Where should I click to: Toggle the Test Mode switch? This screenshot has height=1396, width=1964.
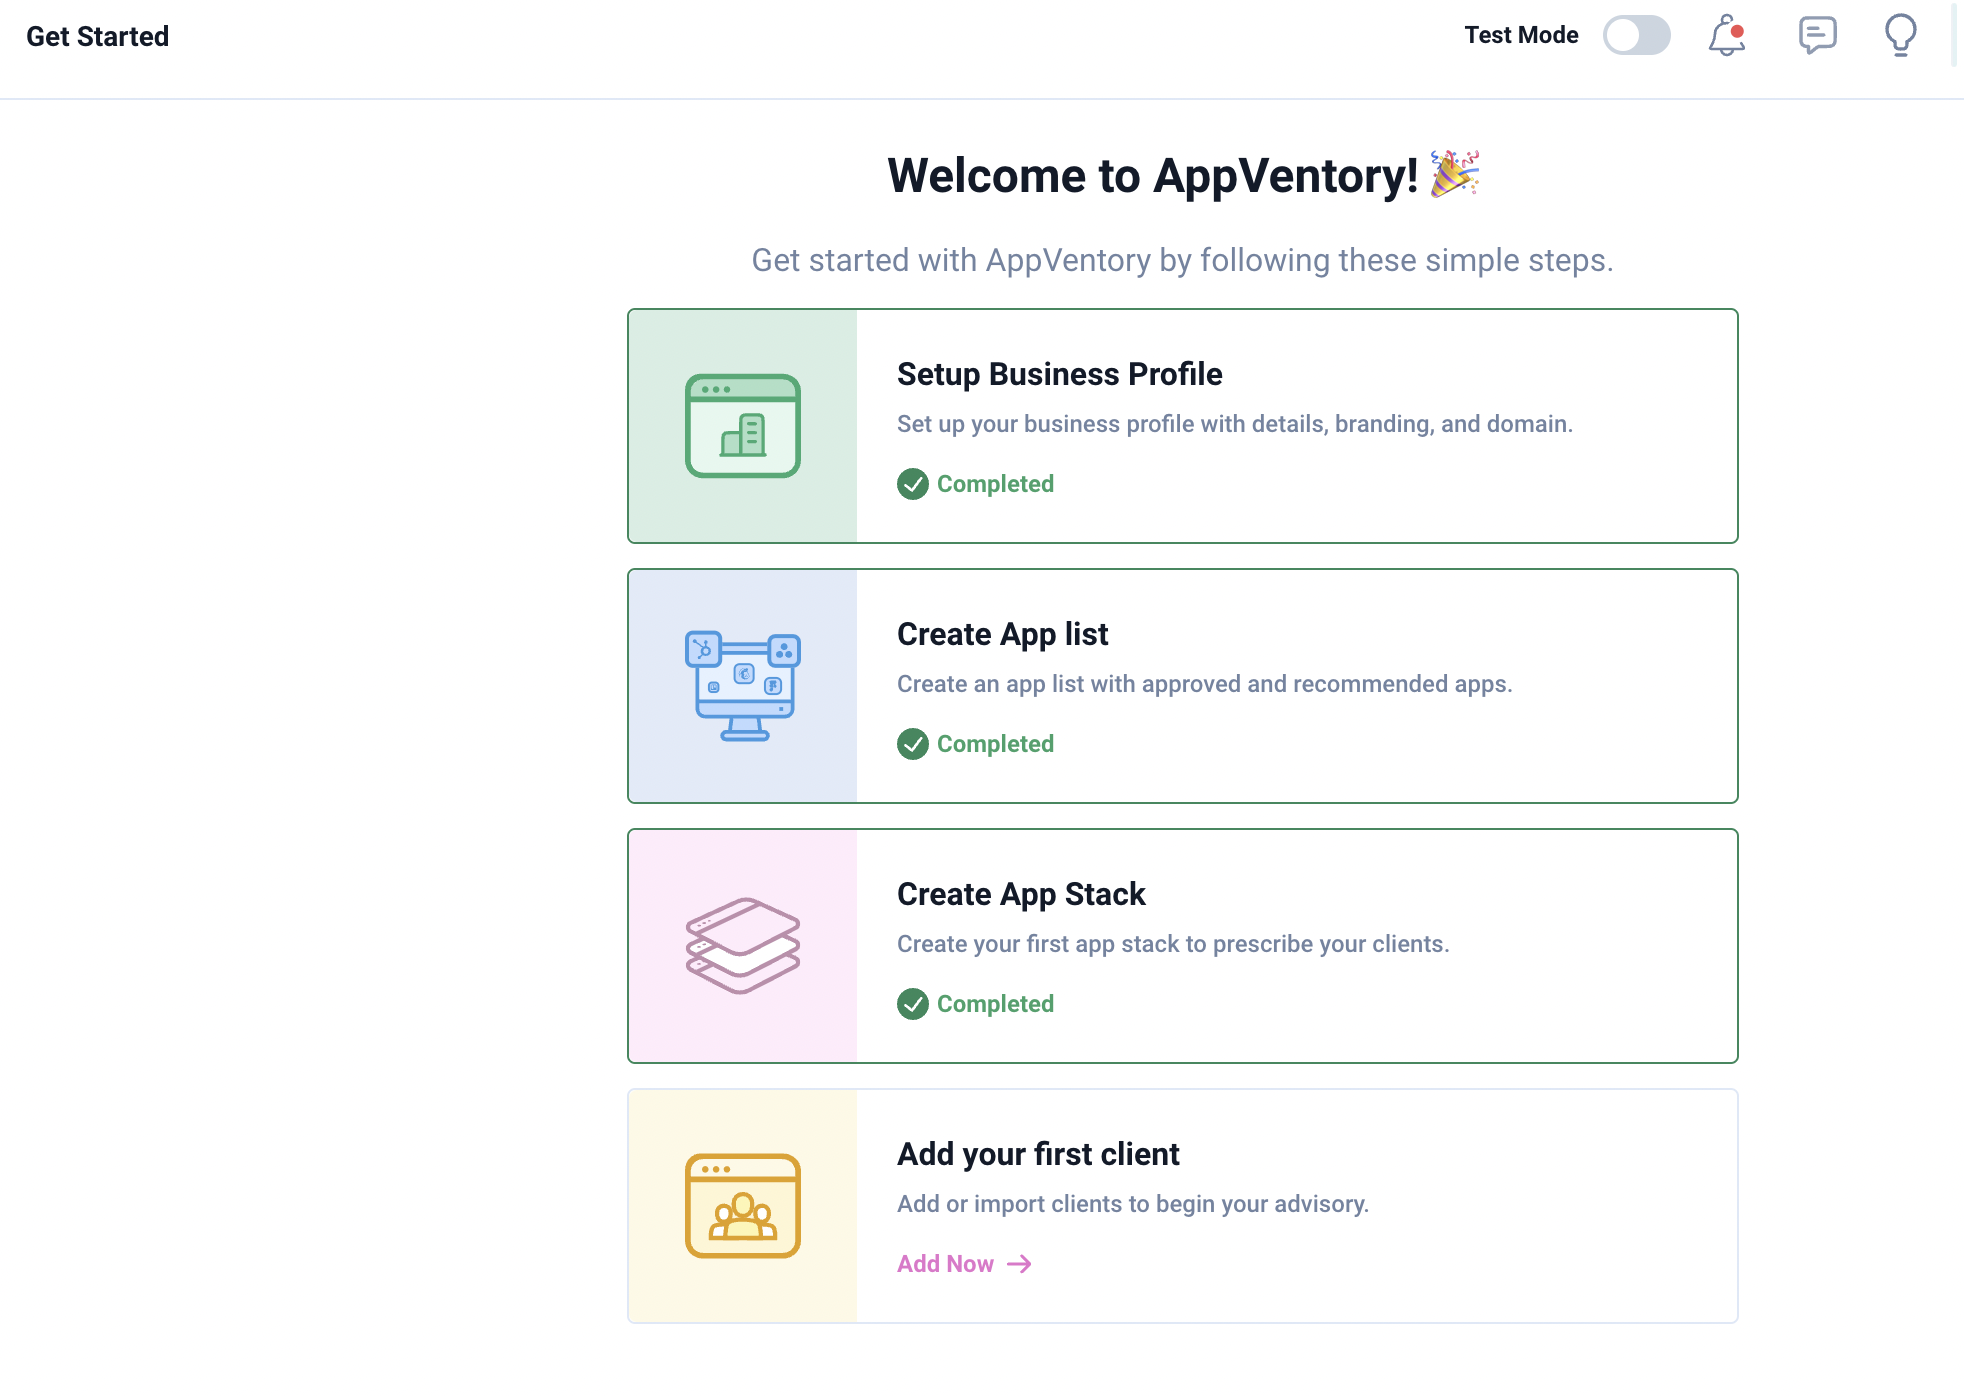pos(1636,35)
